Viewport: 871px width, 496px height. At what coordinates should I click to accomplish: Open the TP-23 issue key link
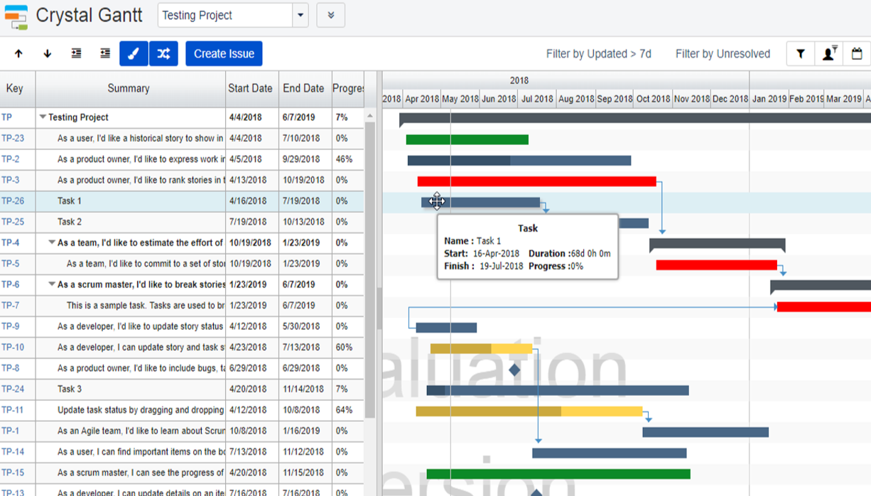12,138
